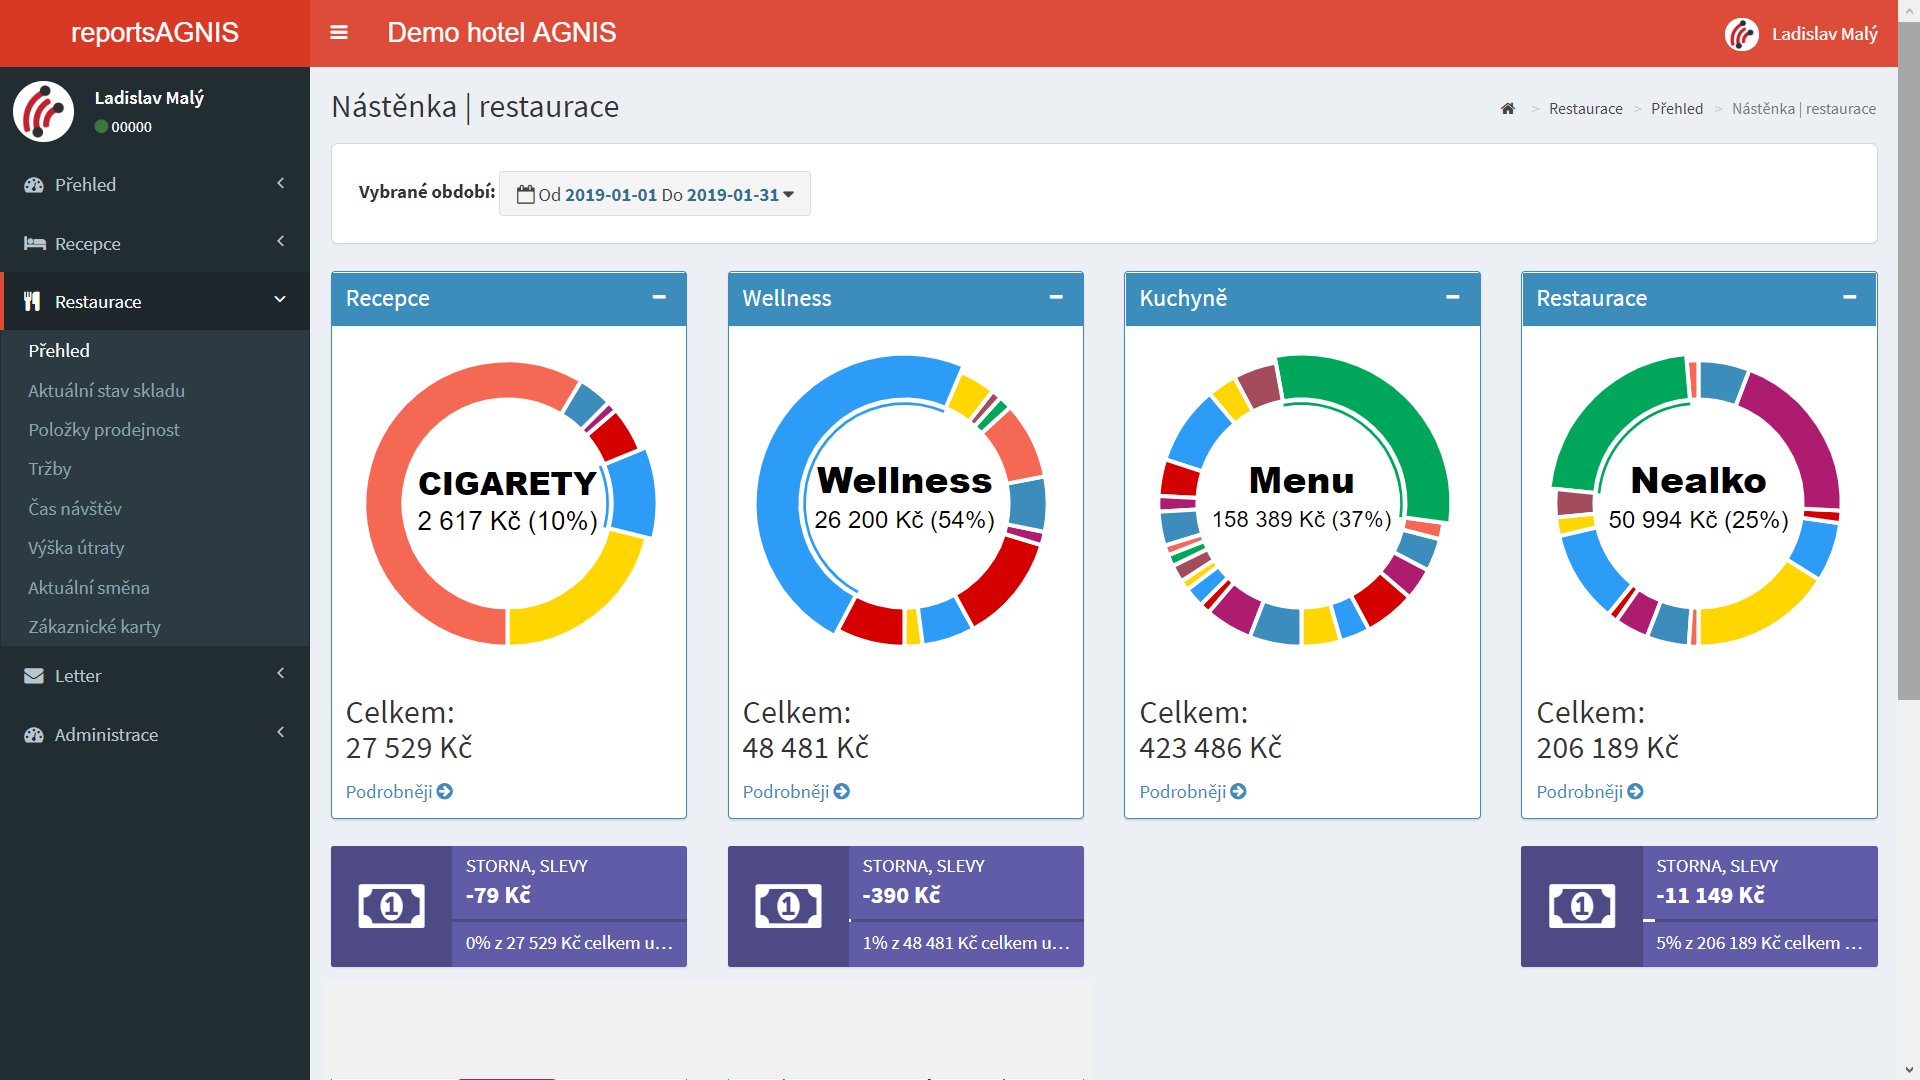
Task: Collapse the Wellness panel
Action: [1056, 298]
